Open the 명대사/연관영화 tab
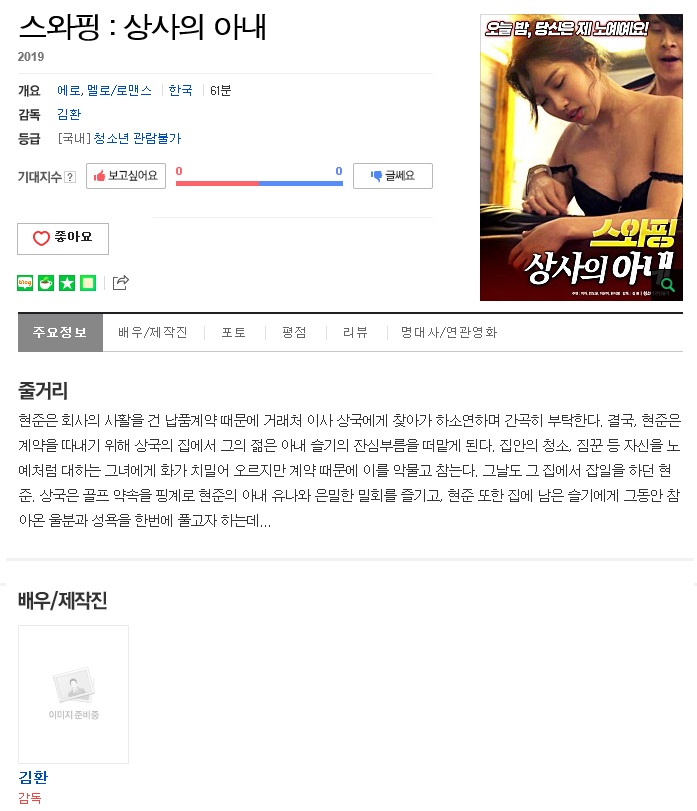 [449, 333]
